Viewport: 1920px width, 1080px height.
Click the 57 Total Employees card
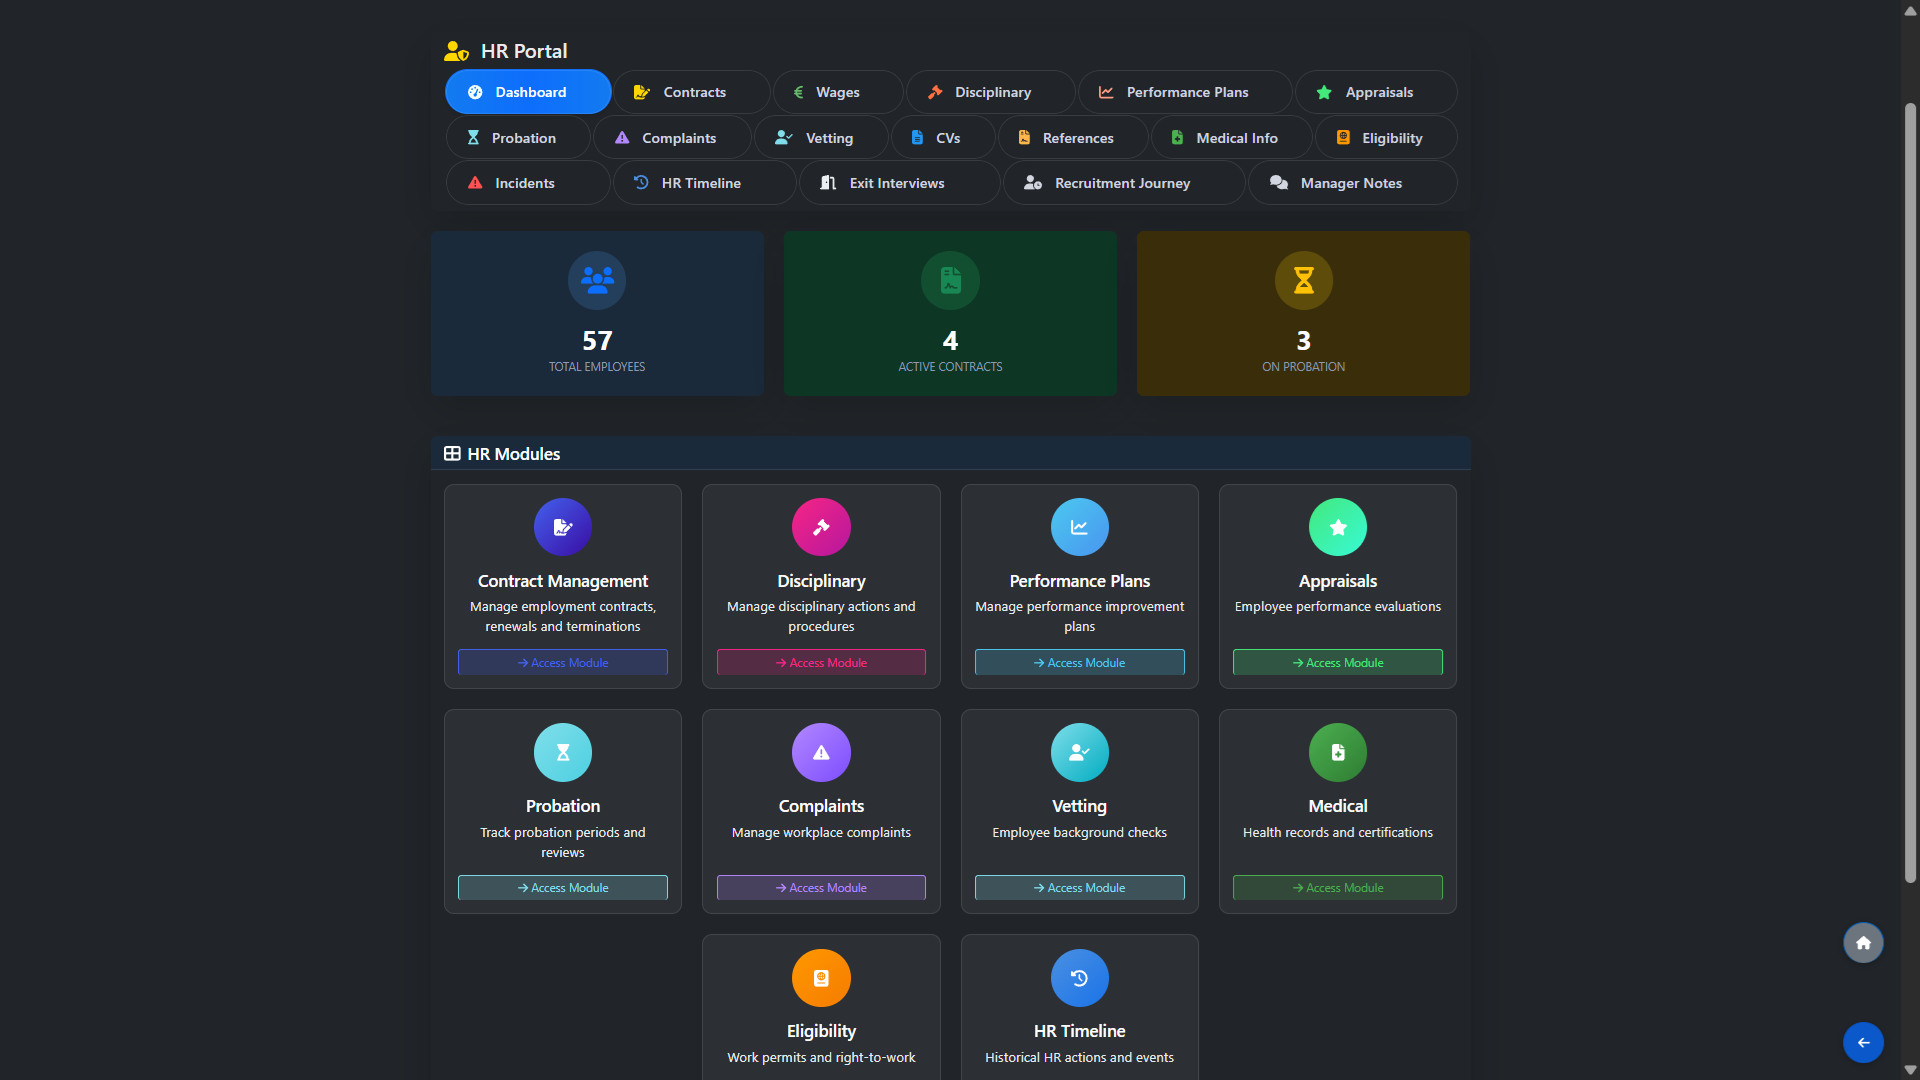(x=597, y=313)
